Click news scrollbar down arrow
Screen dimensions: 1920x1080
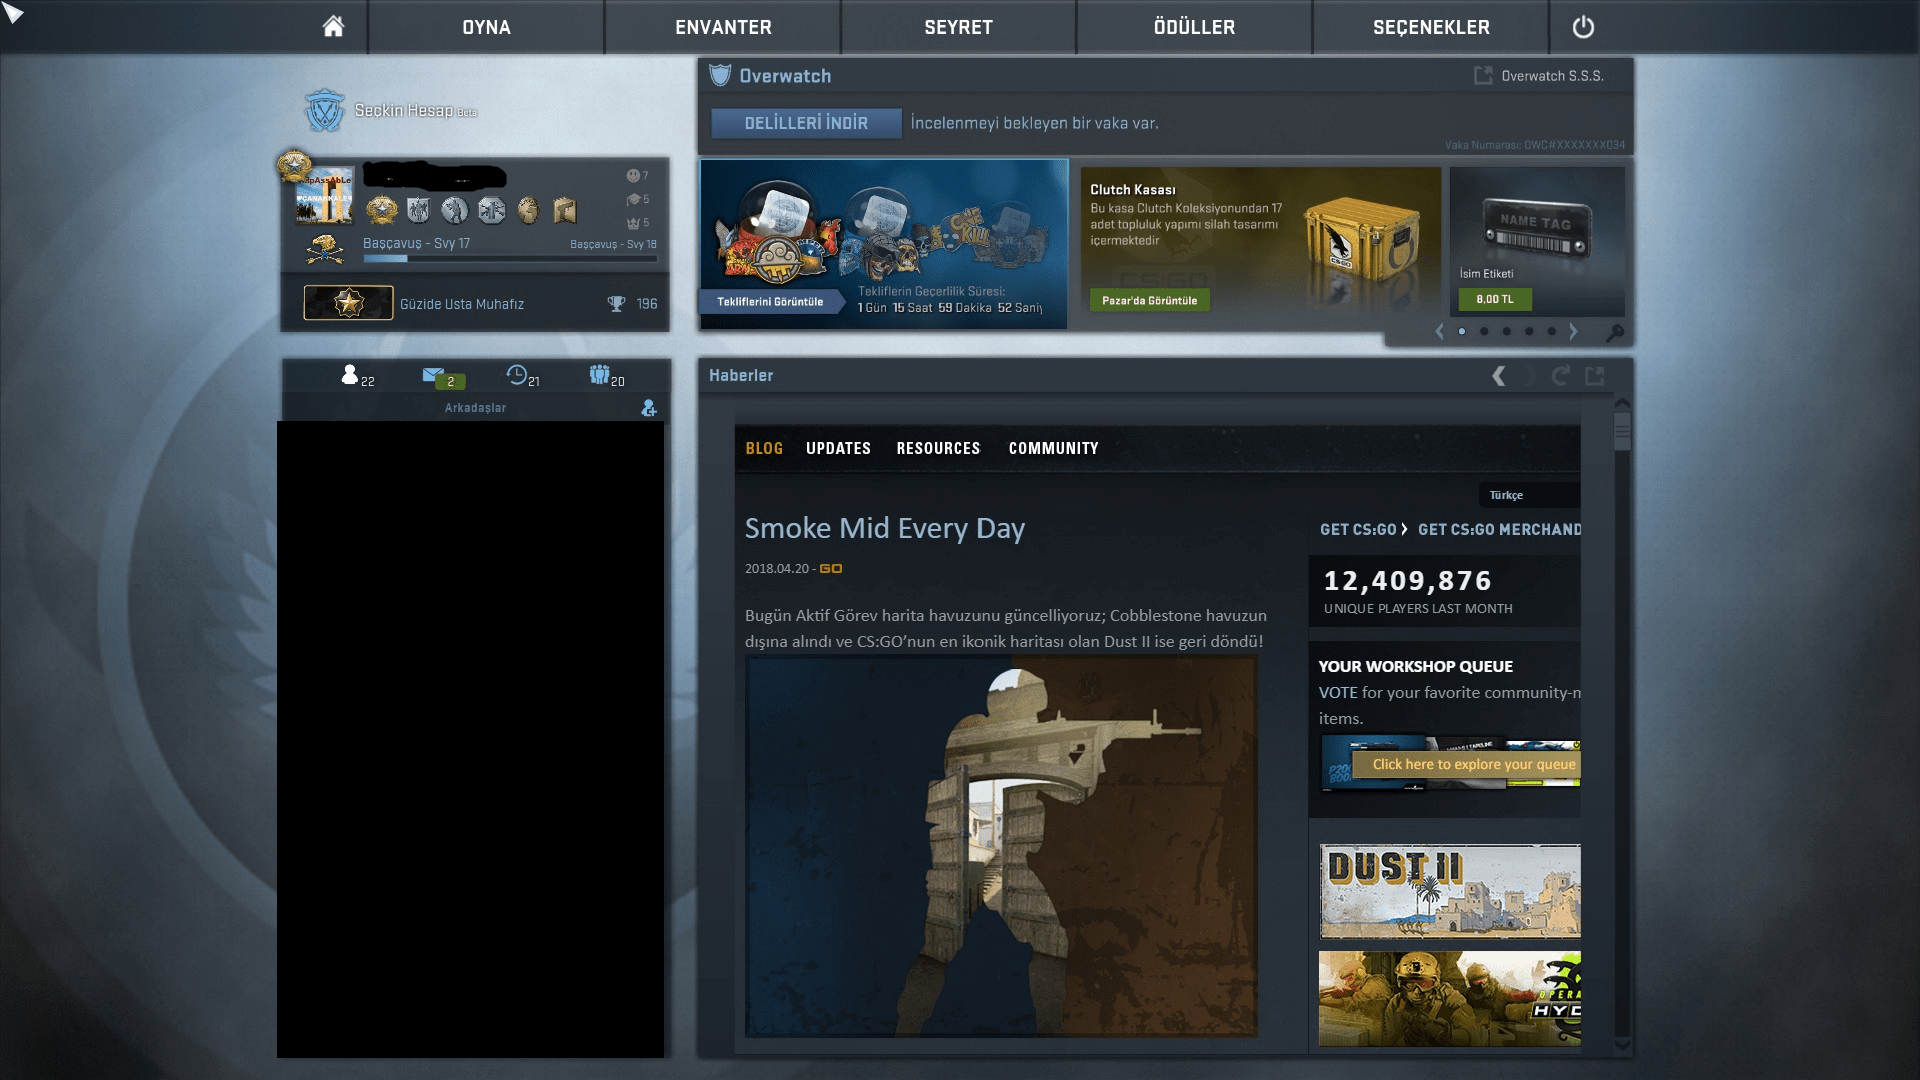(x=1622, y=1044)
